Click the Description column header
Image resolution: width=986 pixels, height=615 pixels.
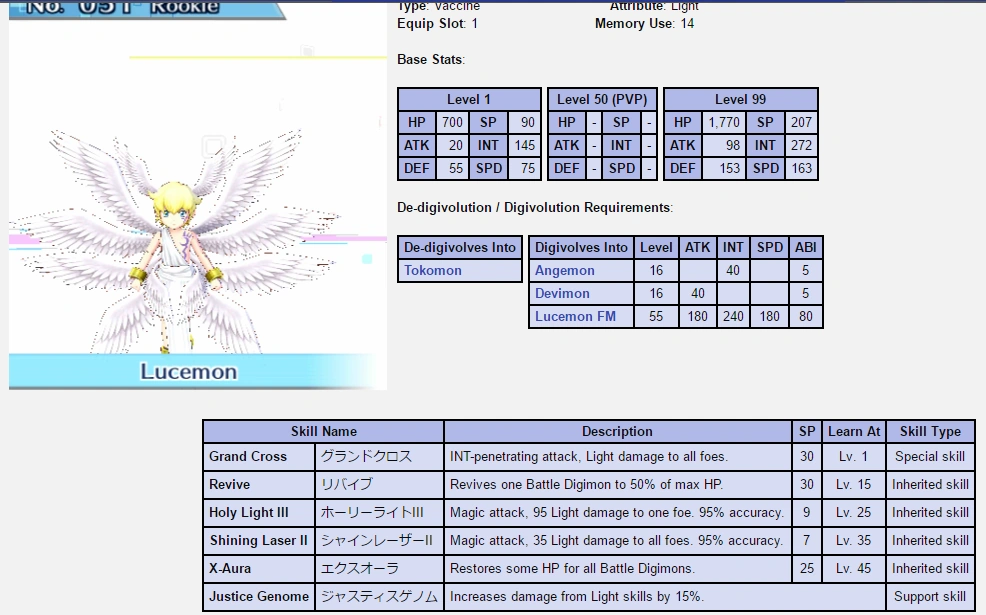618,431
